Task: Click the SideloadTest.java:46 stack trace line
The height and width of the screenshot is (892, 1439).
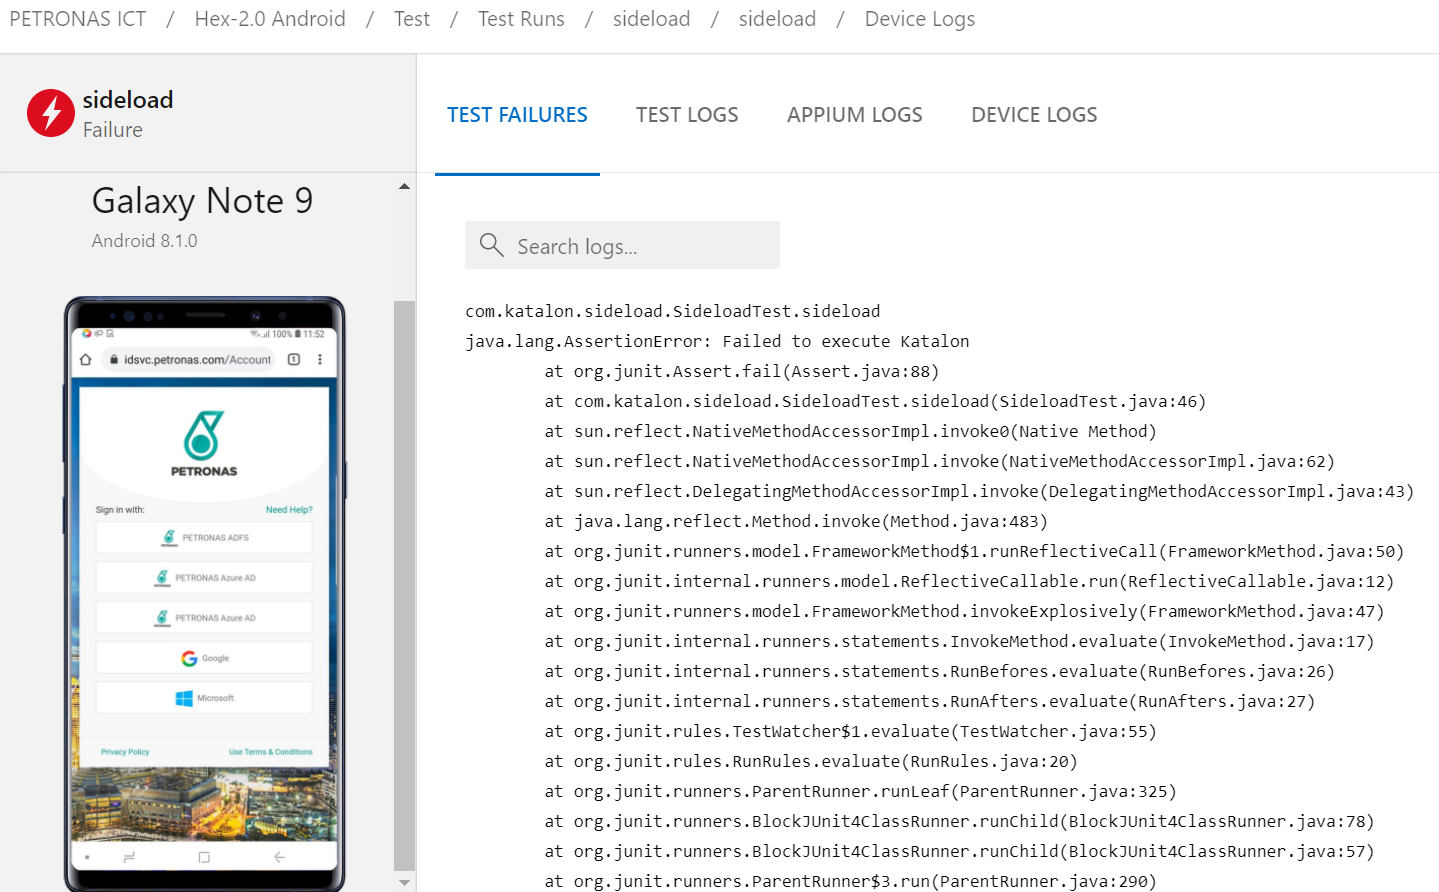Action: 875,401
